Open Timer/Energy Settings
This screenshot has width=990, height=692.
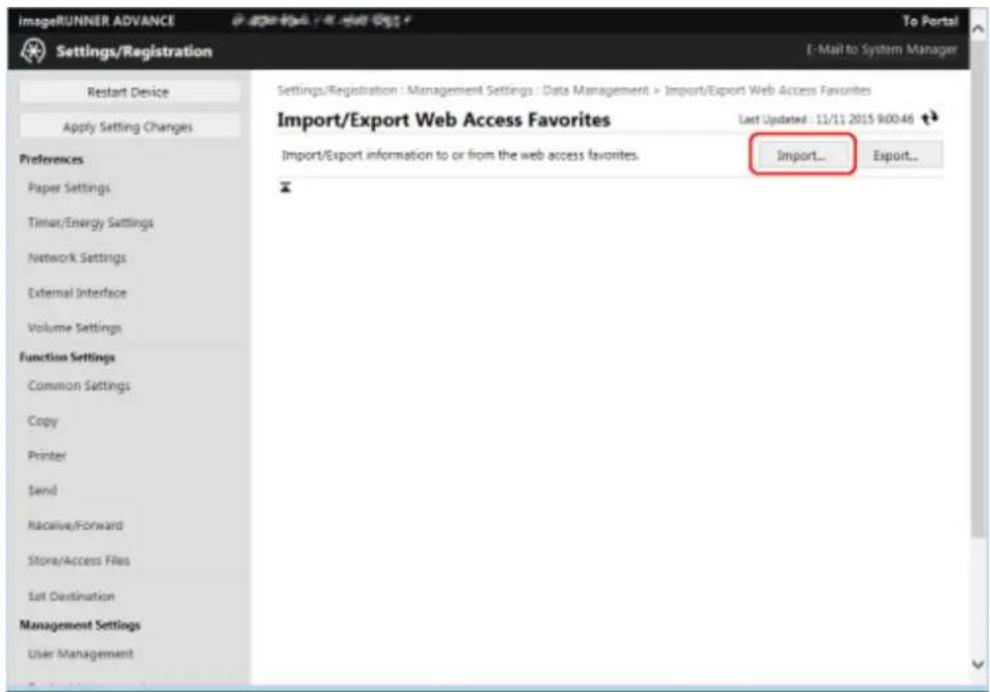[x=90, y=223]
